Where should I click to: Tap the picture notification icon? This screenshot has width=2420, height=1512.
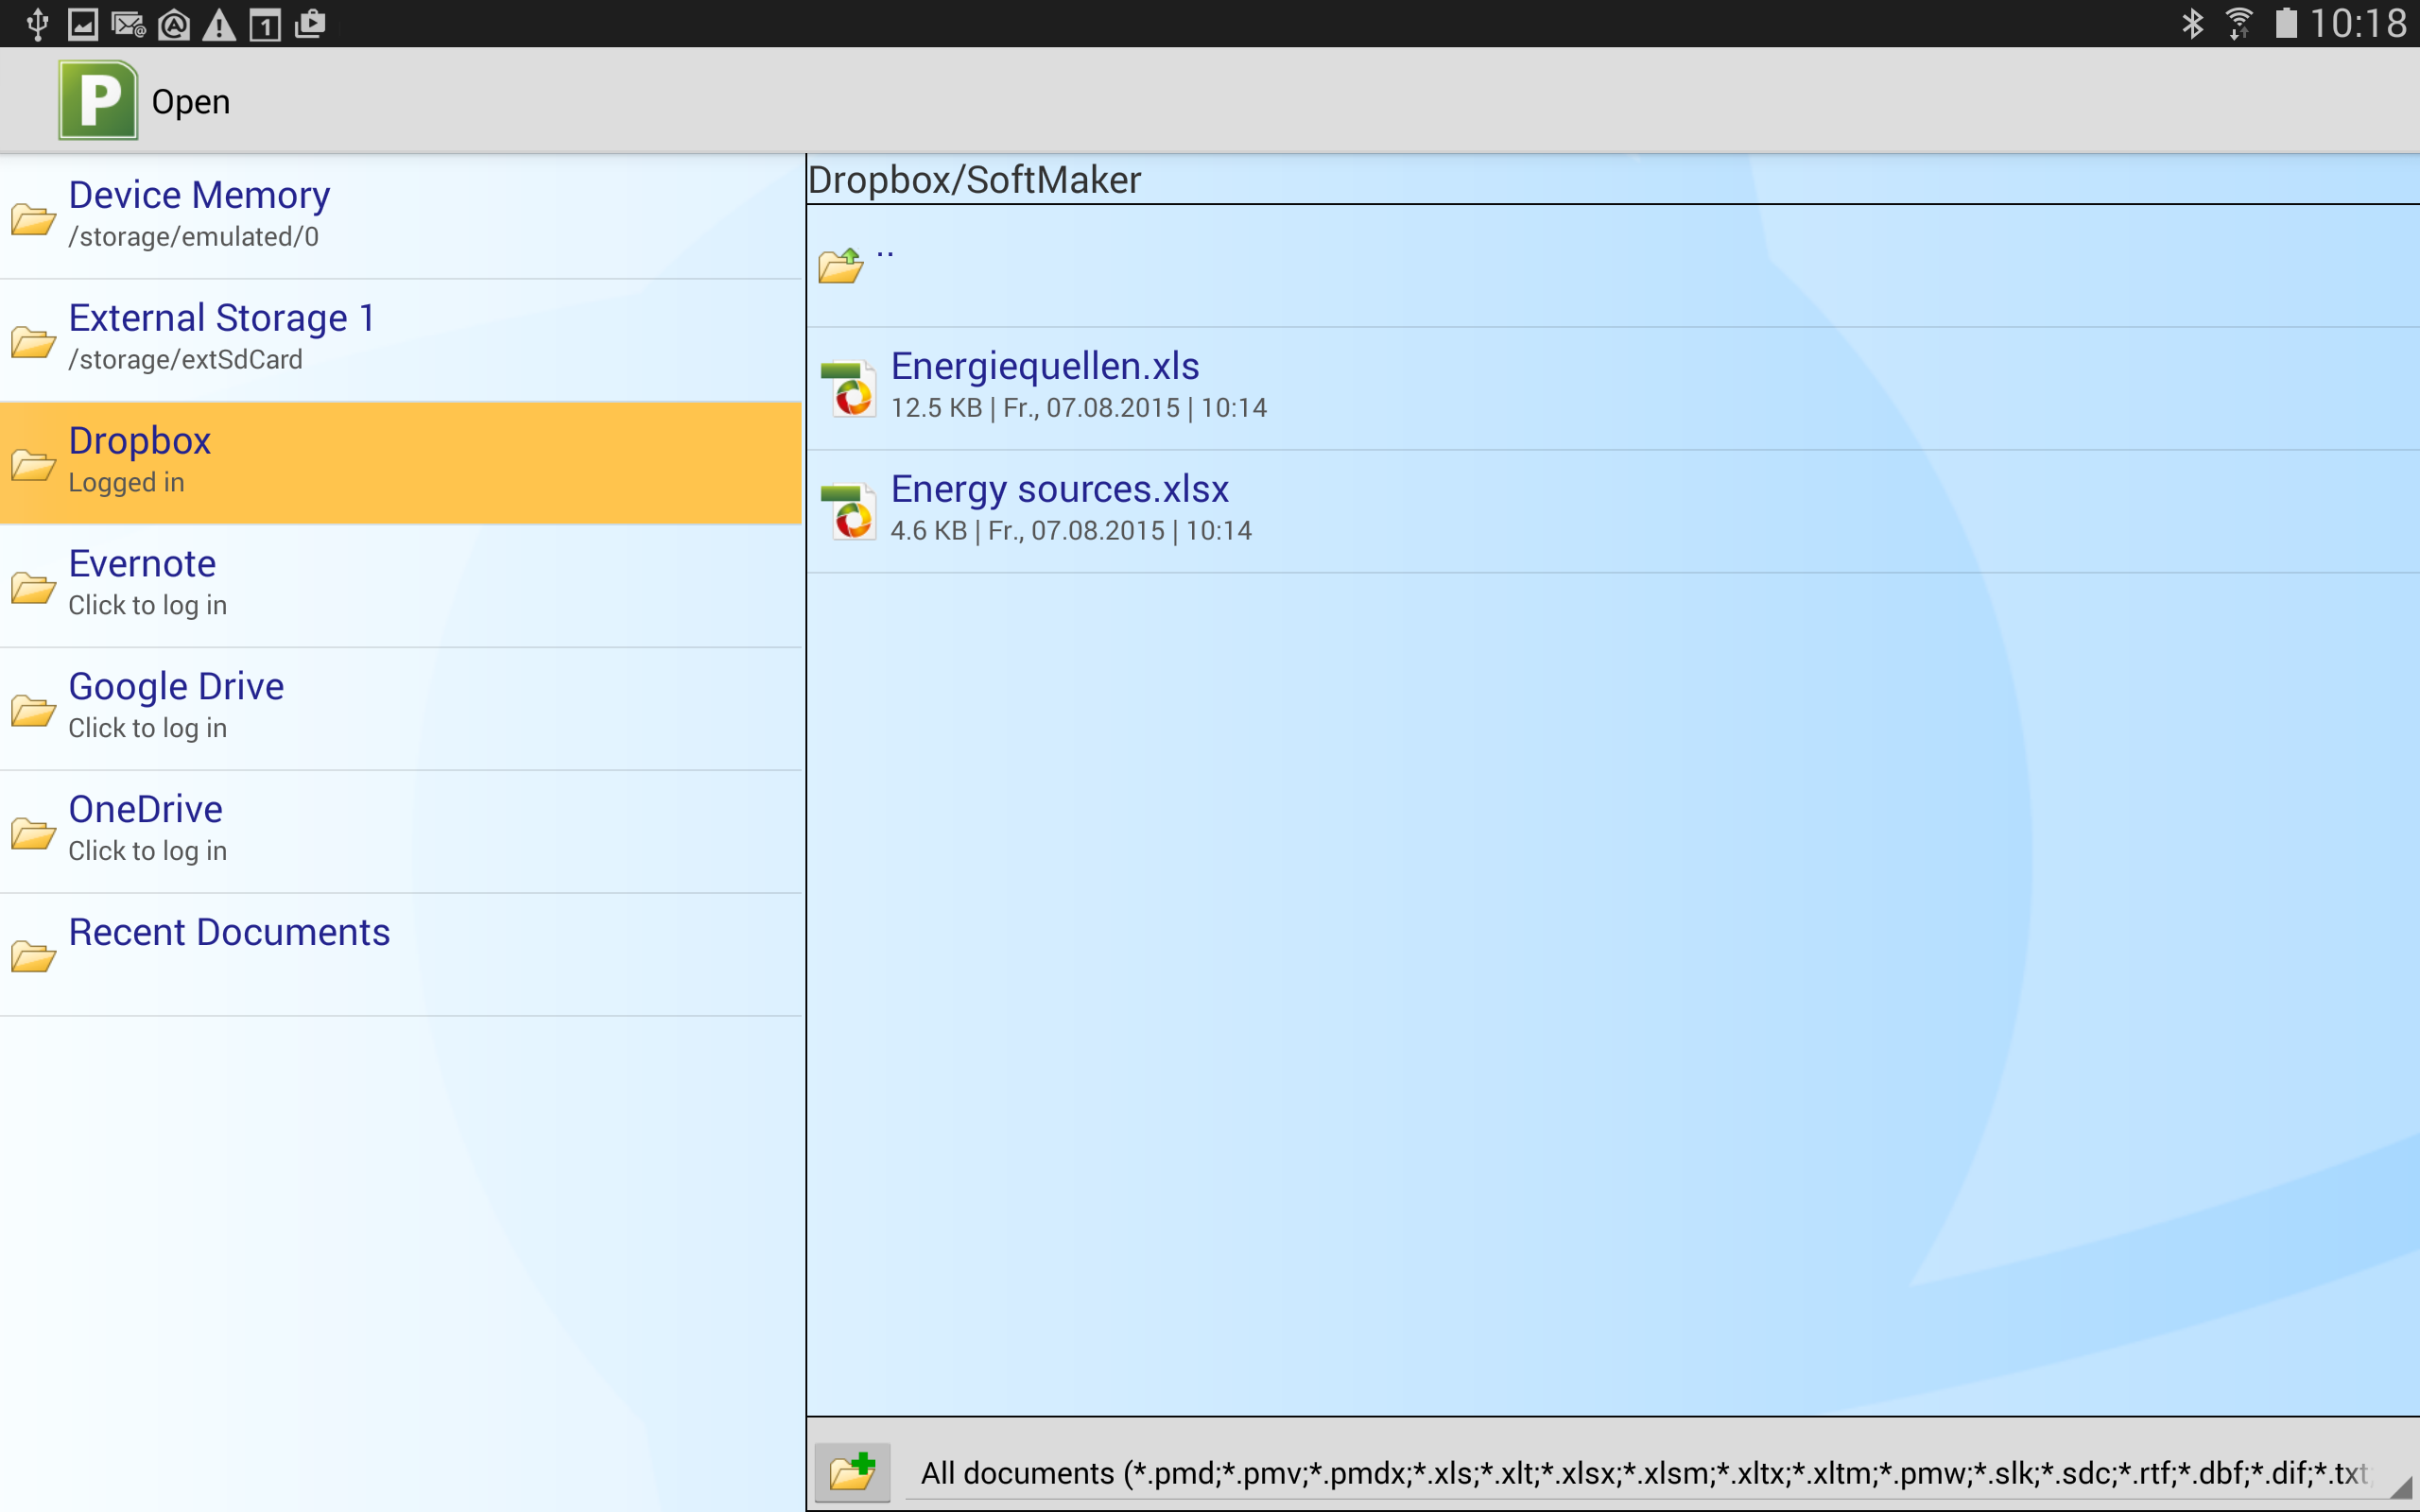[x=83, y=24]
